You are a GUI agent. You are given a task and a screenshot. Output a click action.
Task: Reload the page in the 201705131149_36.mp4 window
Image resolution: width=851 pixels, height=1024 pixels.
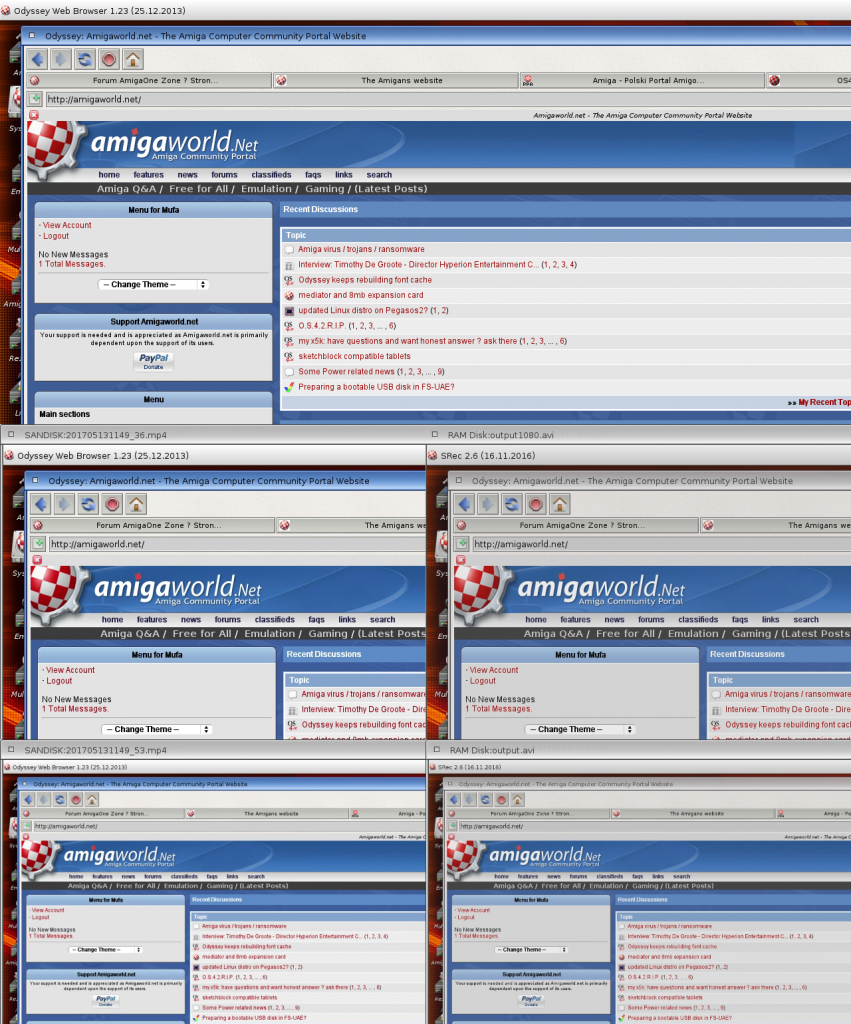[x=88, y=504]
